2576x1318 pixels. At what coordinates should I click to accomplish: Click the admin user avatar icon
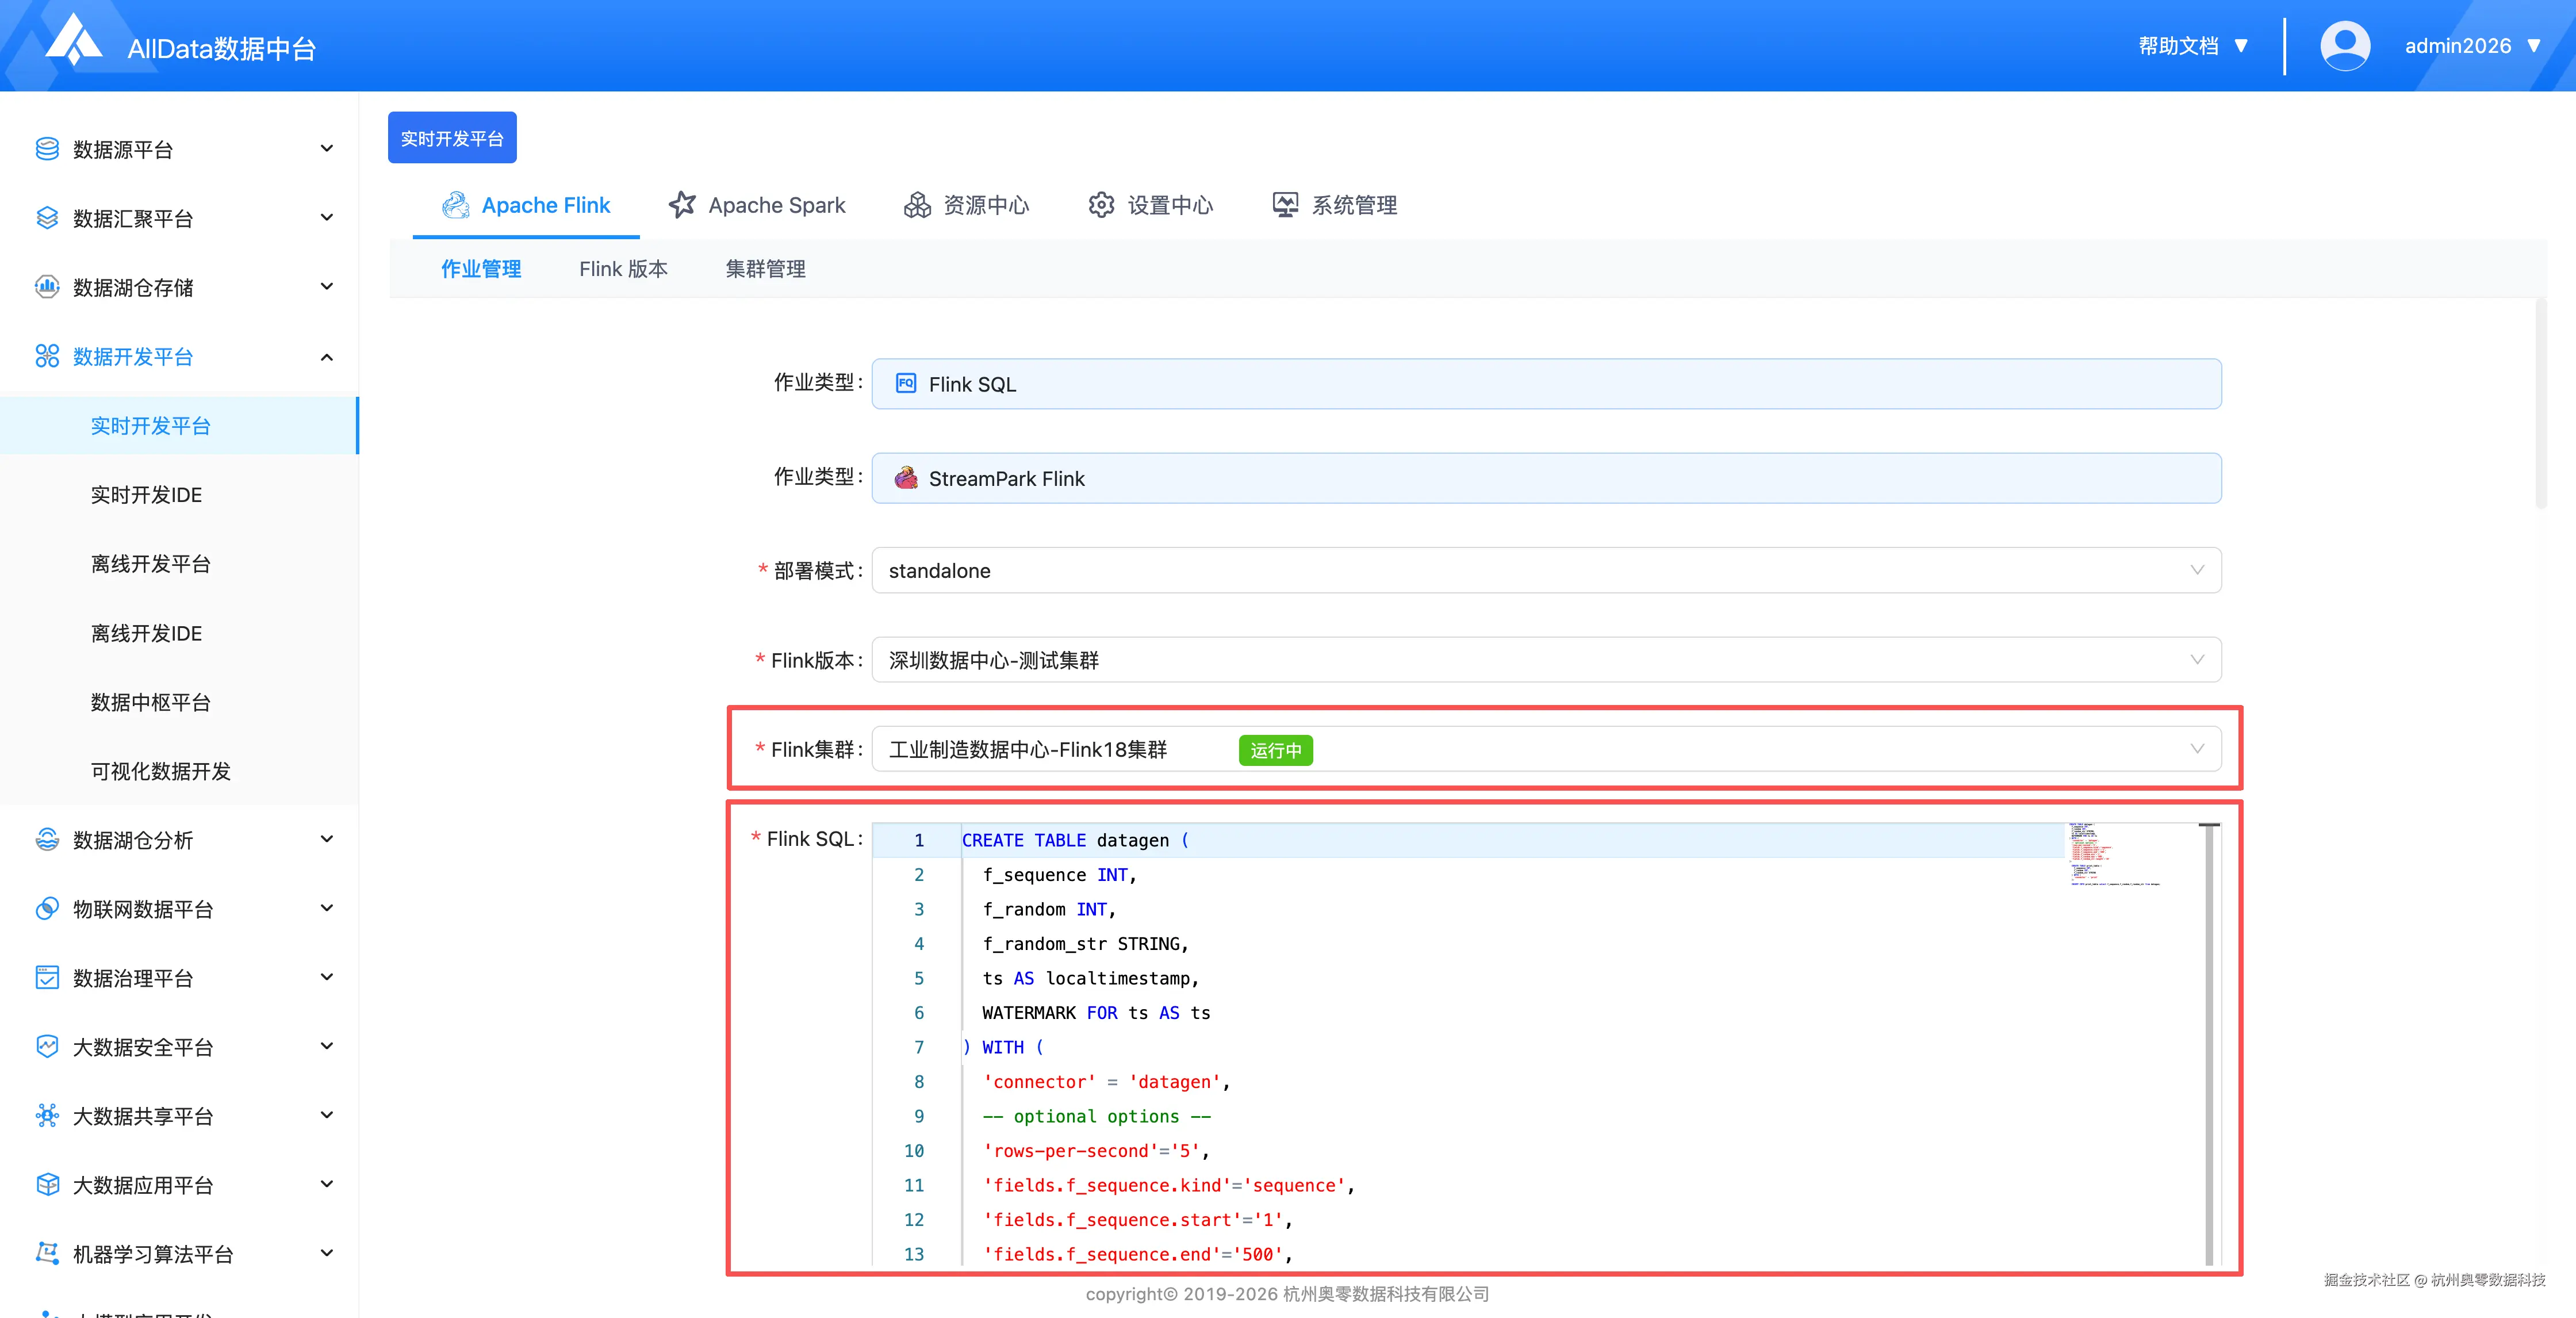tap(2344, 46)
